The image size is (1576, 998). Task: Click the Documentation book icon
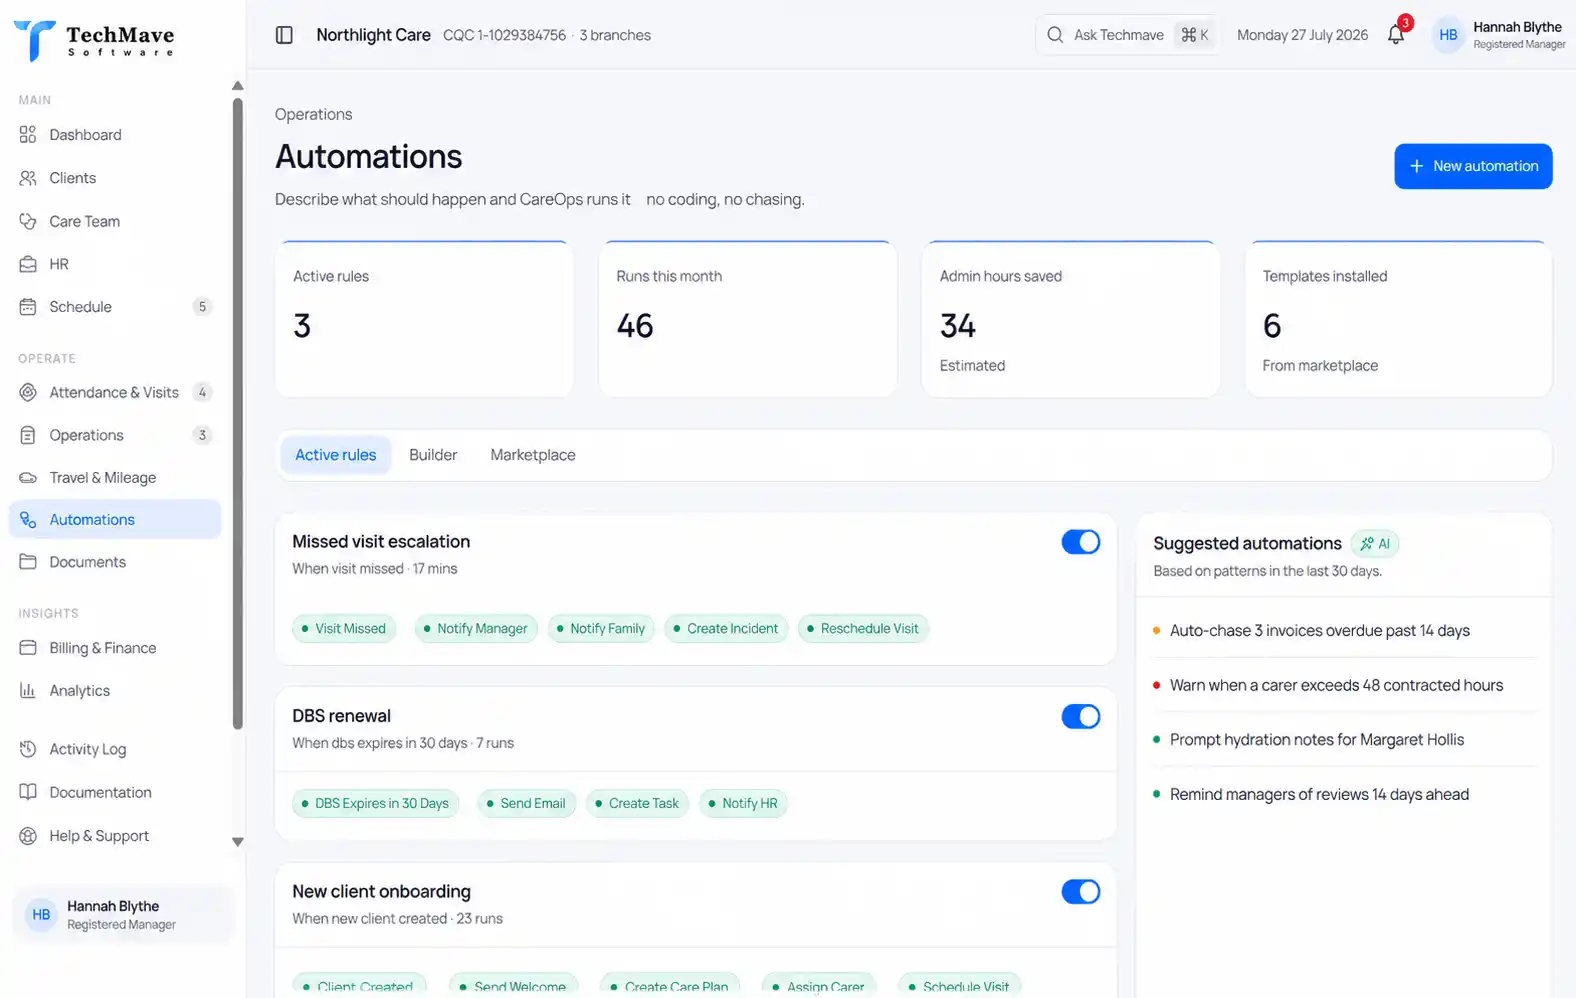pyautogui.click(x=28, y=792)
